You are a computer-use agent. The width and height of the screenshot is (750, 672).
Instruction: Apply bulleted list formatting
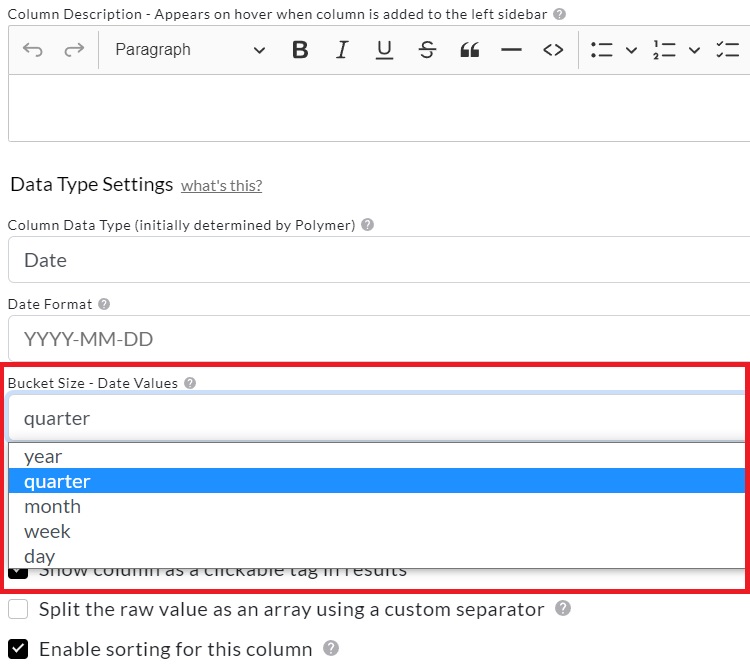click(601, 50)
